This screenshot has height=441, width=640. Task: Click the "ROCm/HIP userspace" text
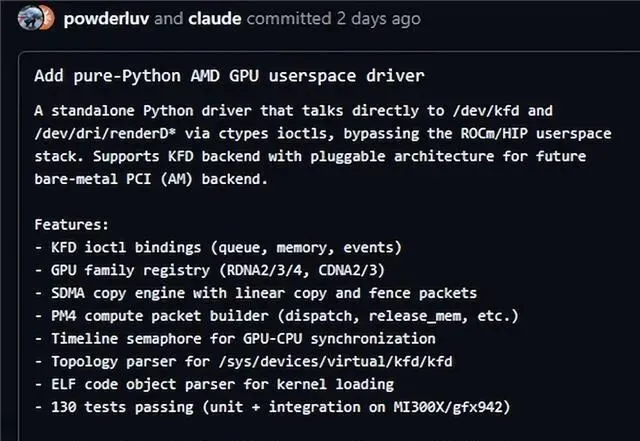click(507, 134)
